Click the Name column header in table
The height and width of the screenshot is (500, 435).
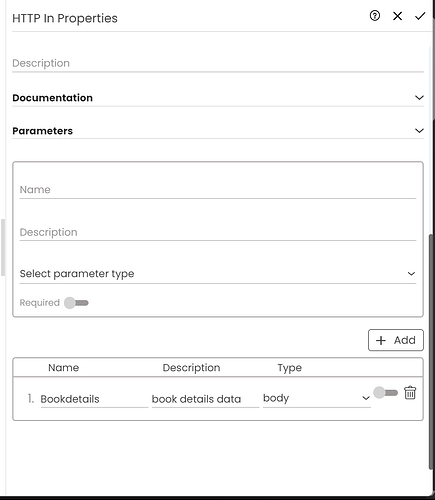64,368
